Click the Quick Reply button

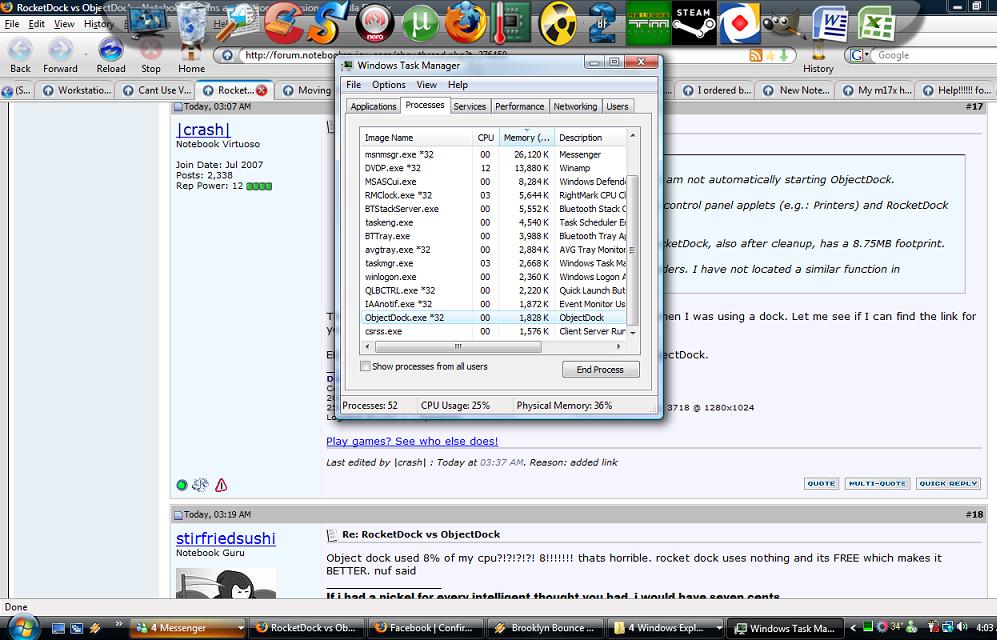pyautogui.click(x=948, y=484)
